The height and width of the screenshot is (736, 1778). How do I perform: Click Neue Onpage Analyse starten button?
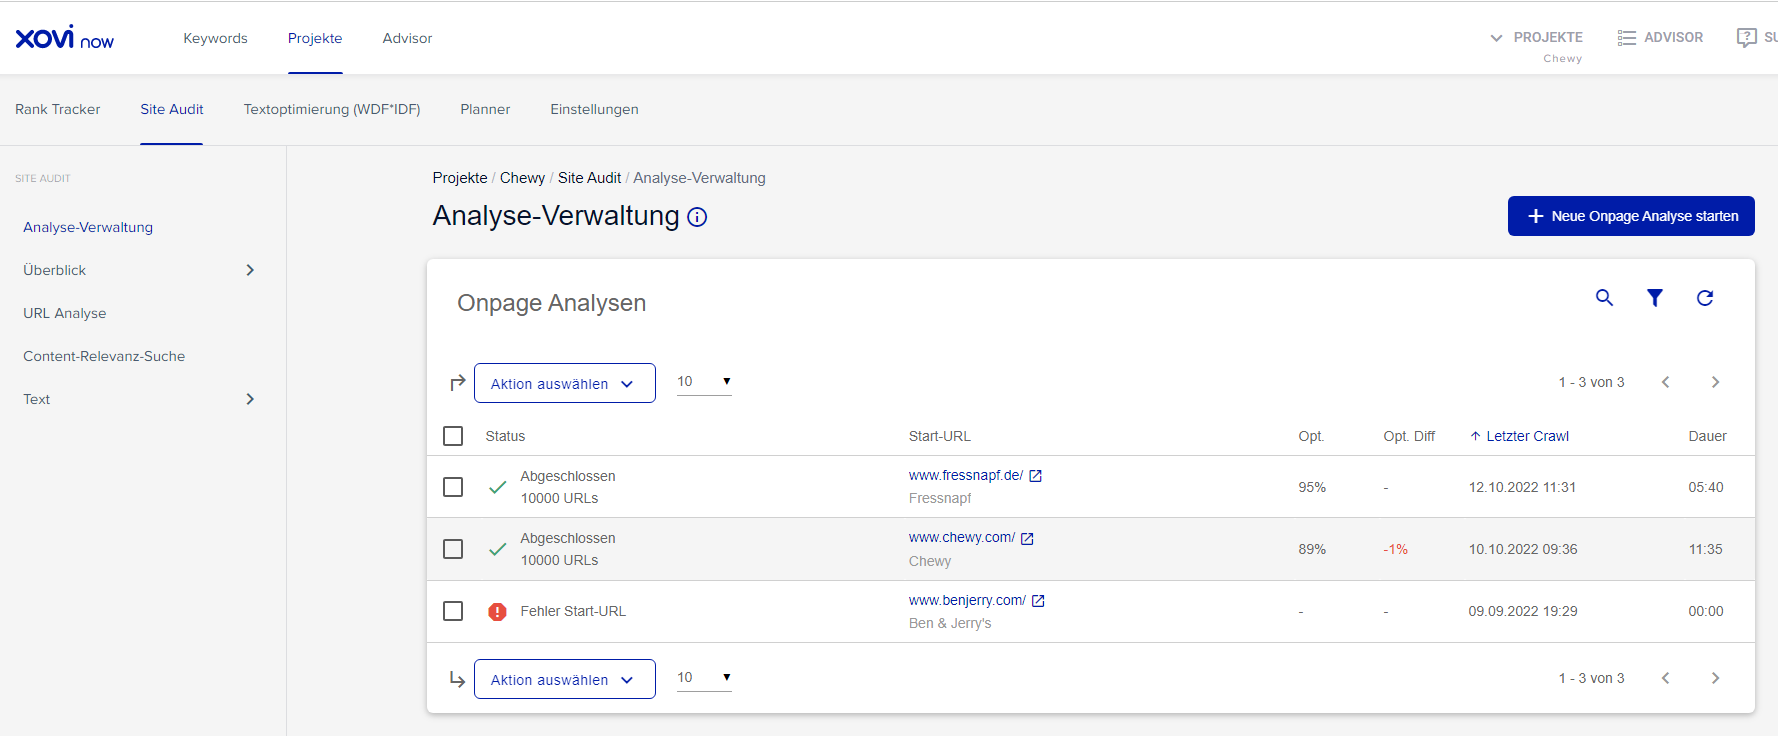click(x=1631, y=216)
